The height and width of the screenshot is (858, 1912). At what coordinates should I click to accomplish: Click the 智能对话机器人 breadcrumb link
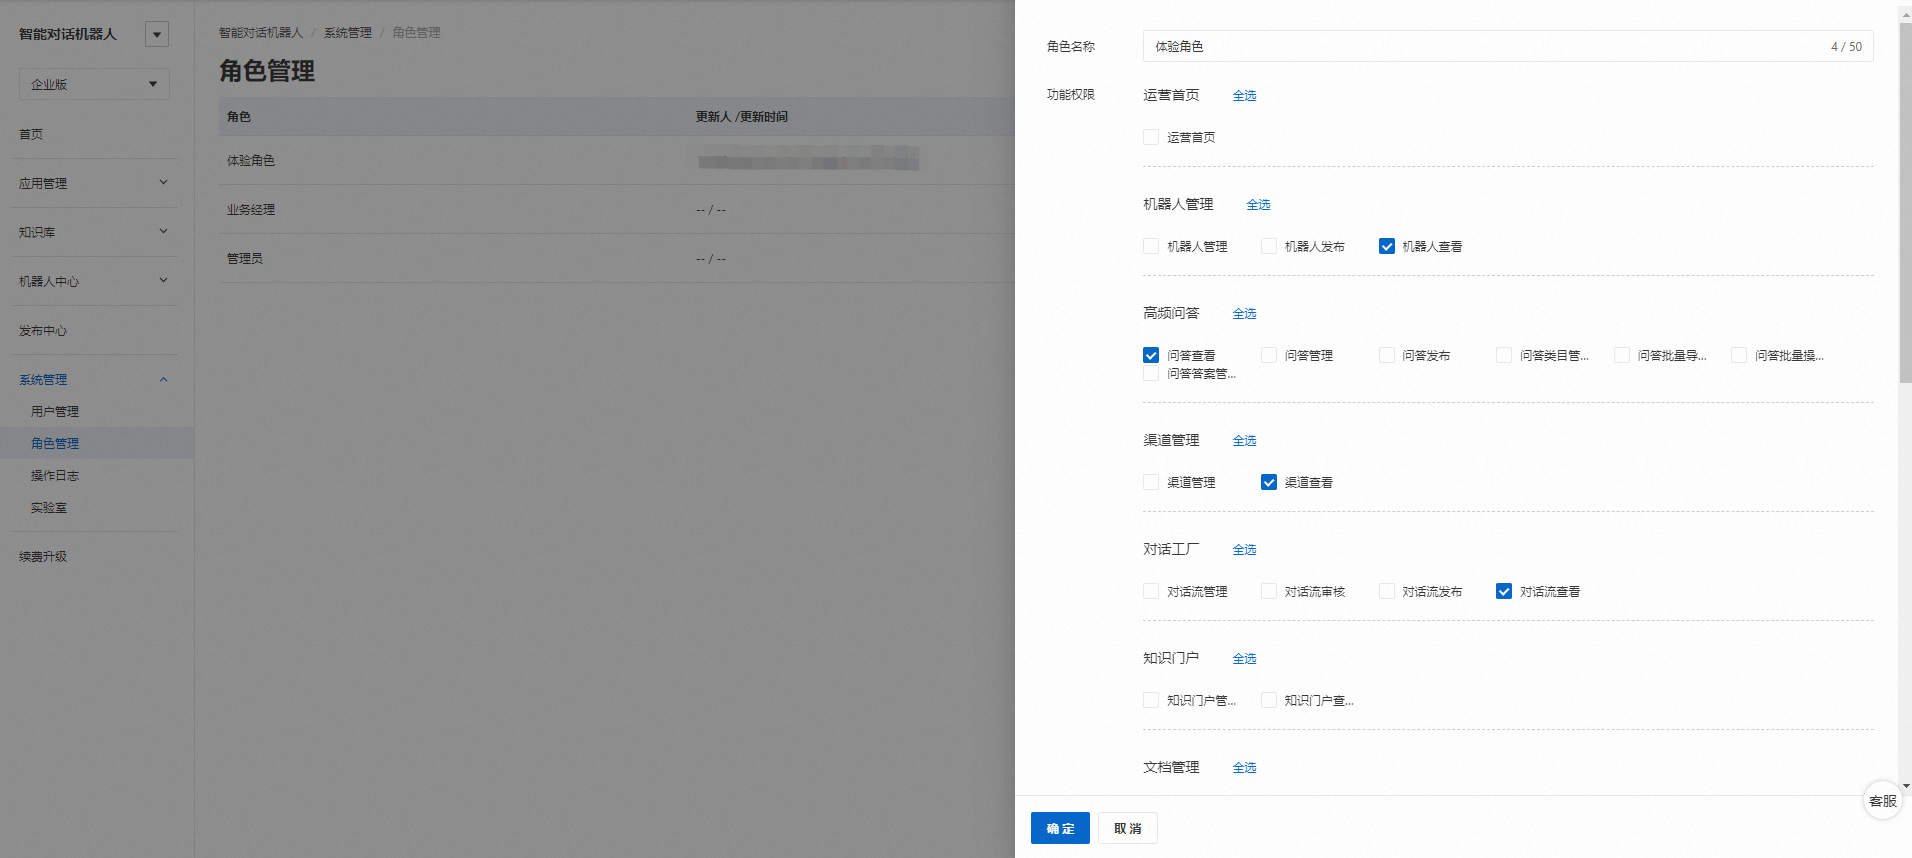coord(260,32)
